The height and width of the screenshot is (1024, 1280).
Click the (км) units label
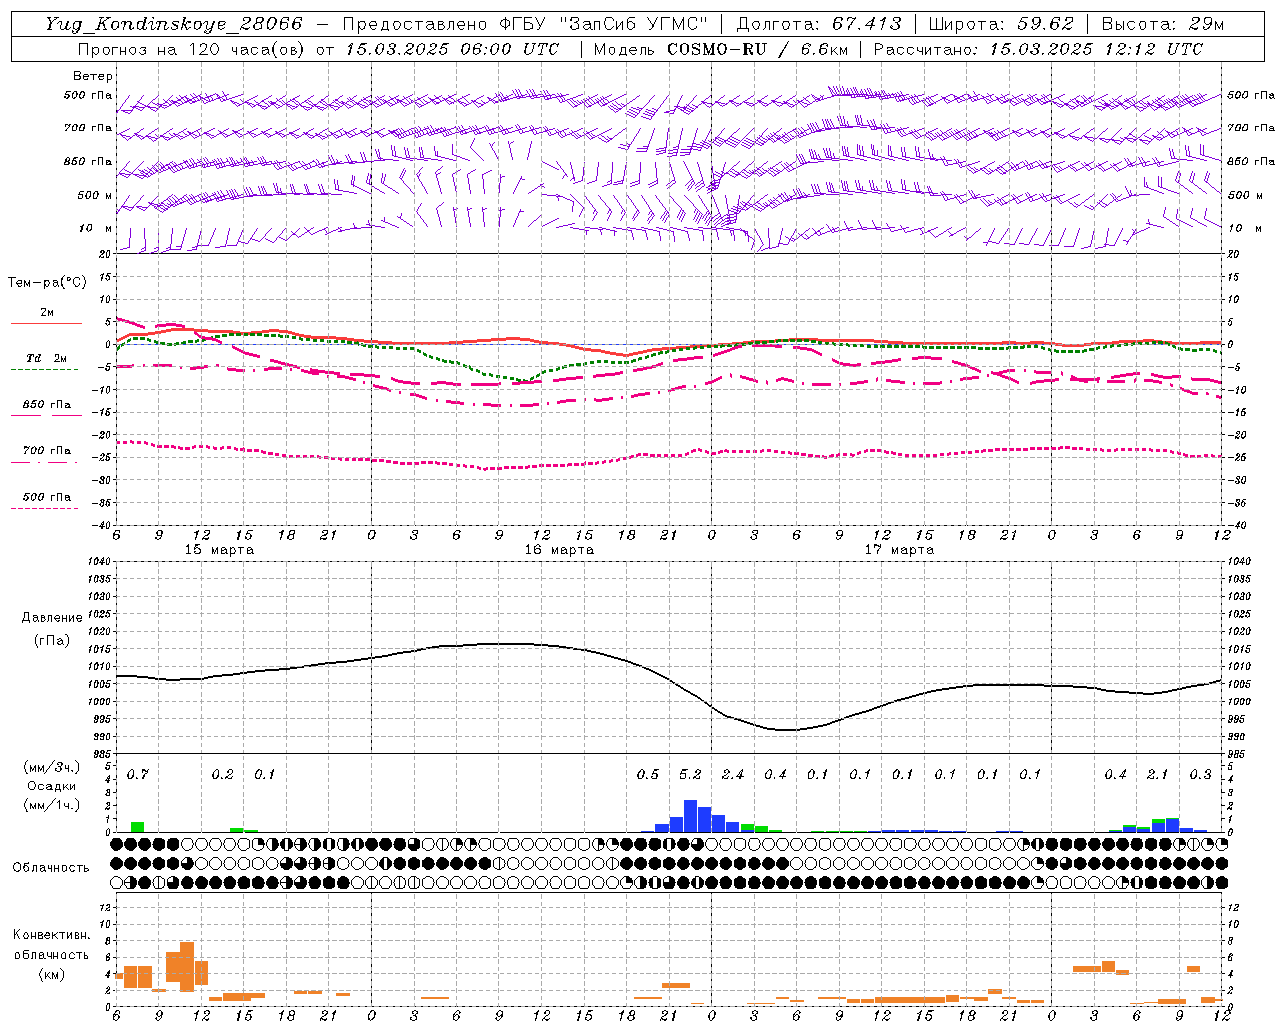coord(51,974)
